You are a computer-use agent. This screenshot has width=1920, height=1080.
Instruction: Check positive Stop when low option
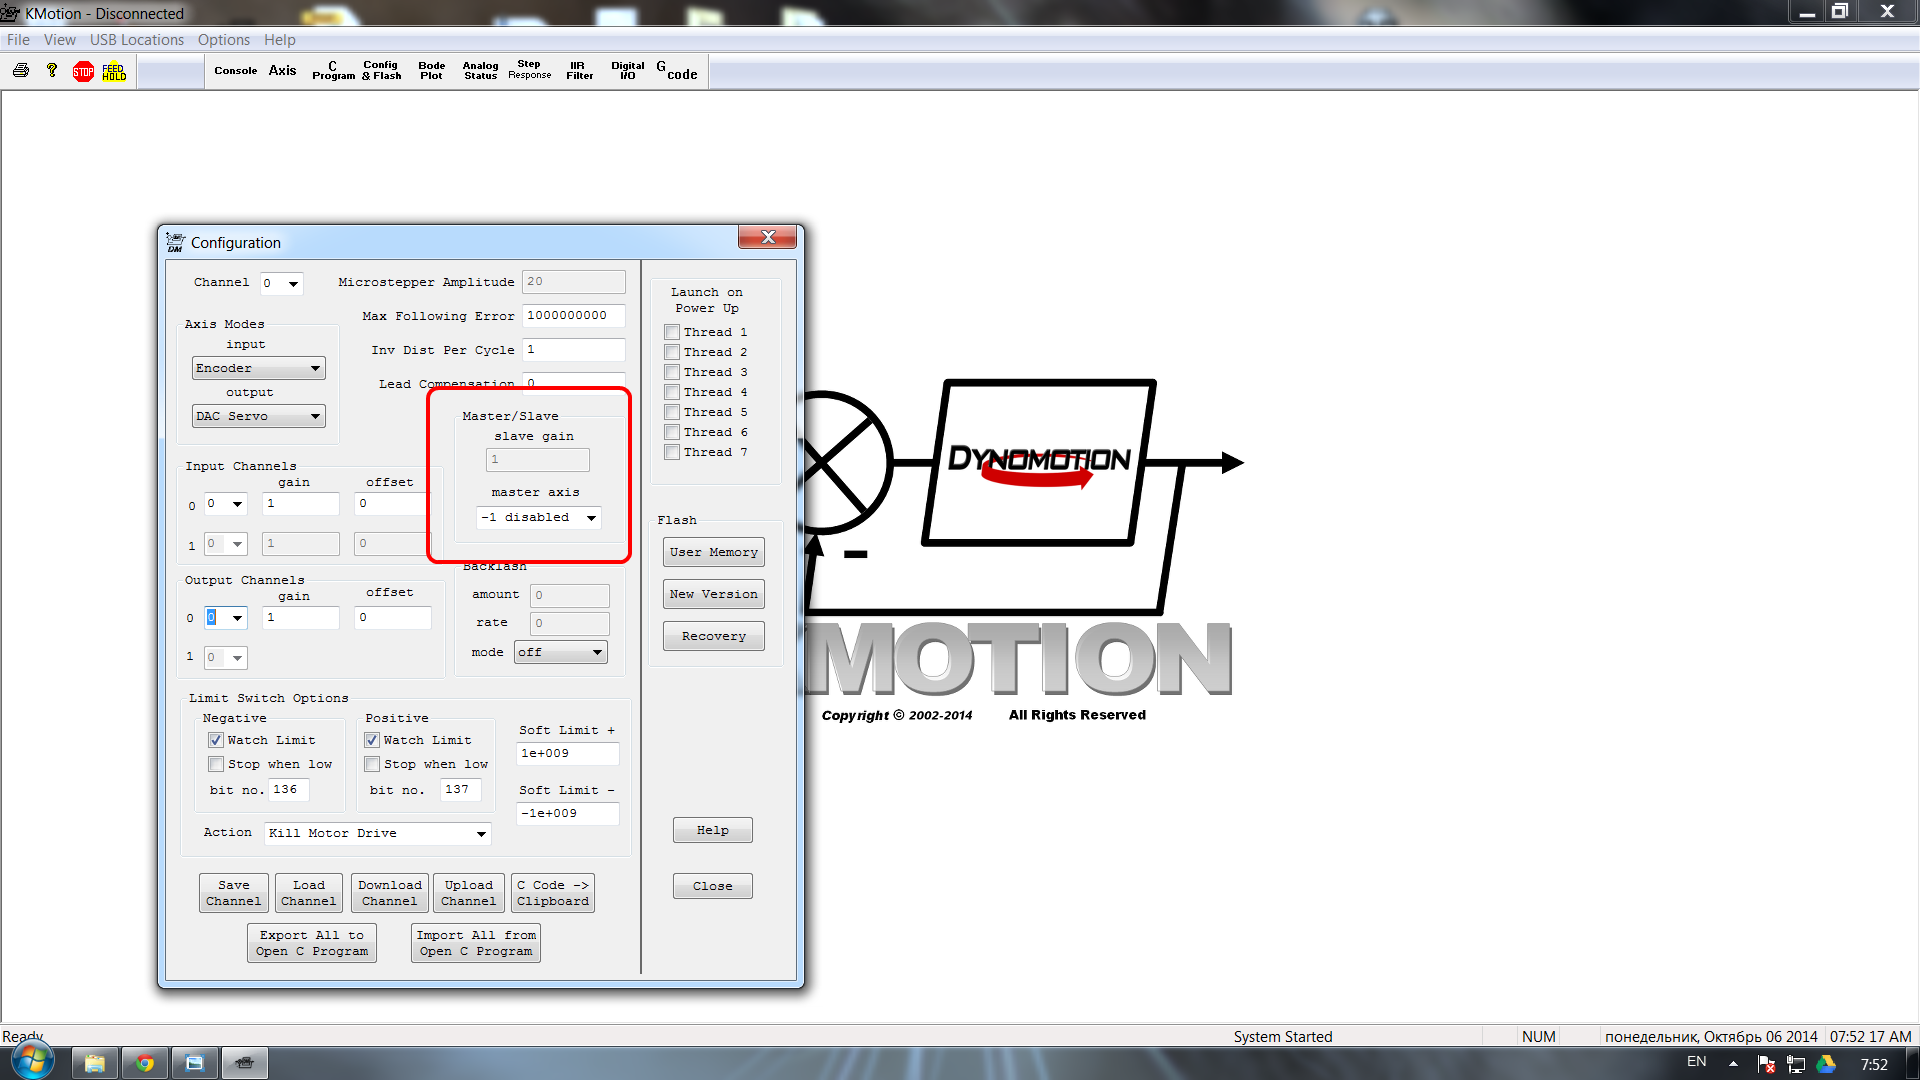tap(372, 764)
